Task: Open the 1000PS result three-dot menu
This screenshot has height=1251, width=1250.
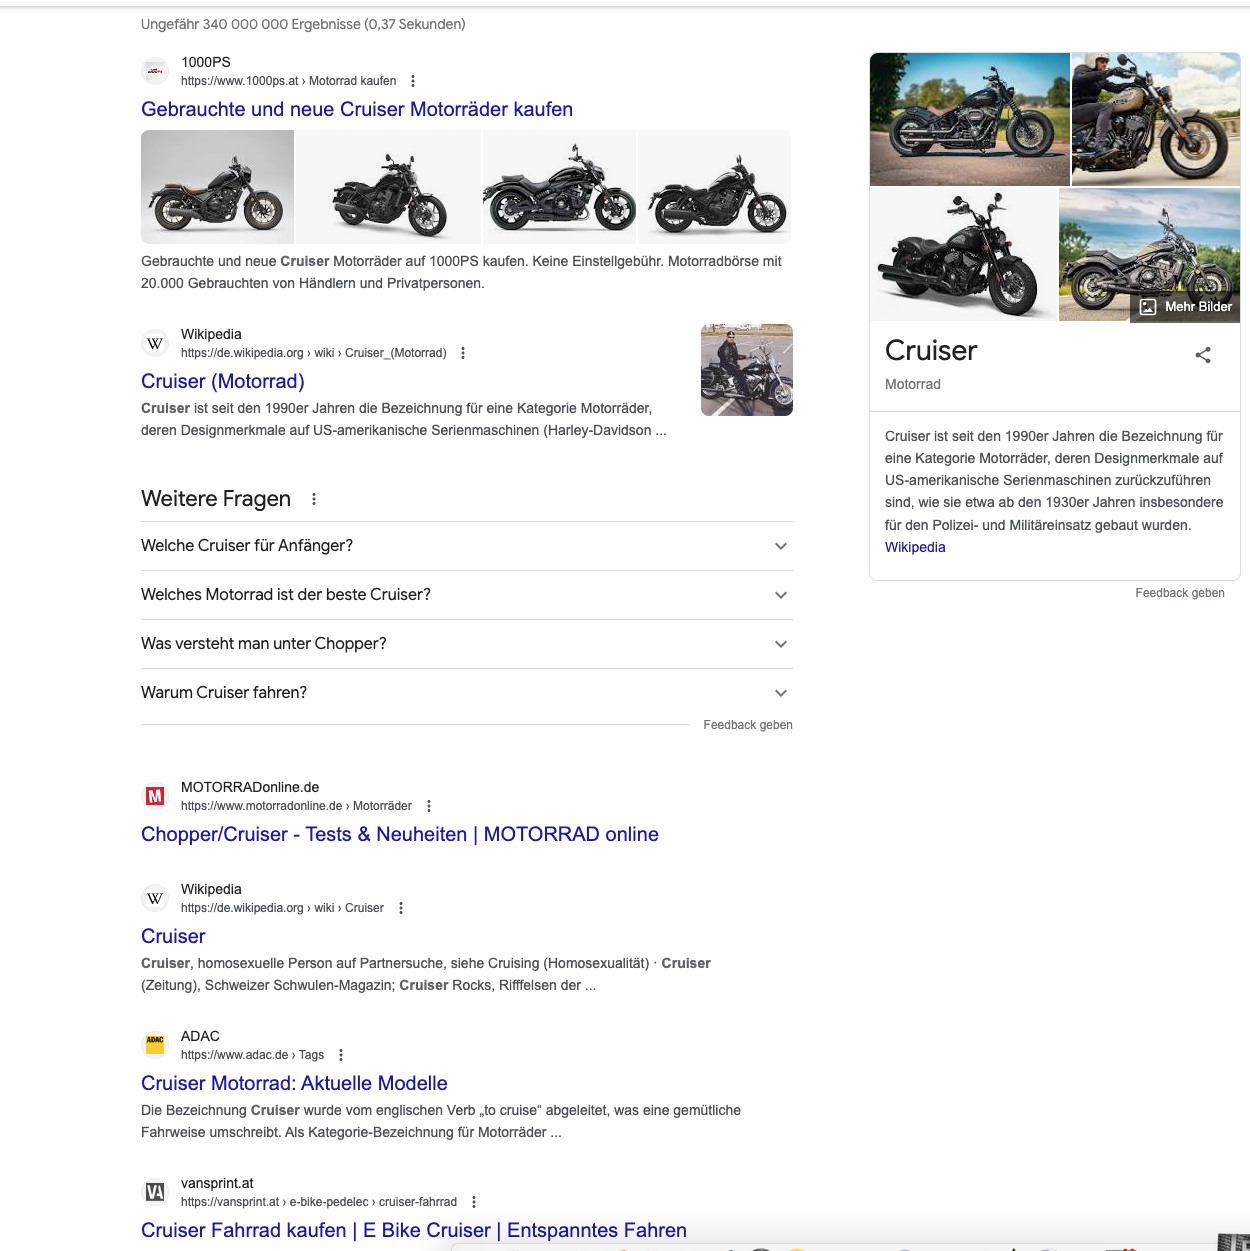Action: pyautogui.click(x=413, y=81)
